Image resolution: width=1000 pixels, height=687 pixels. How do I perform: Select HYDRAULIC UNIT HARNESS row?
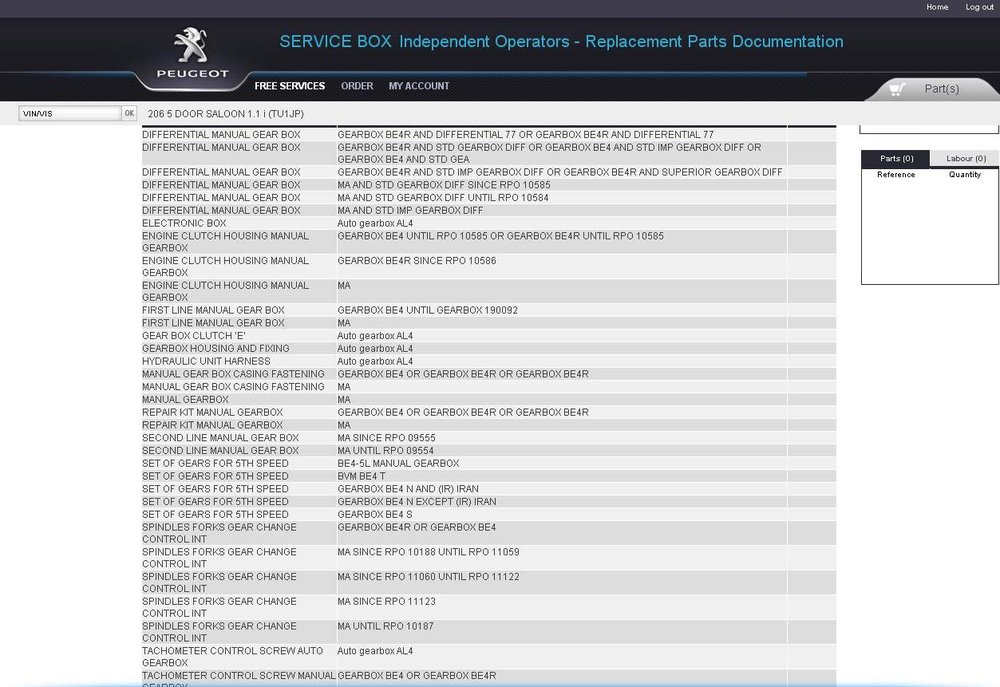(x=489, y=361)
